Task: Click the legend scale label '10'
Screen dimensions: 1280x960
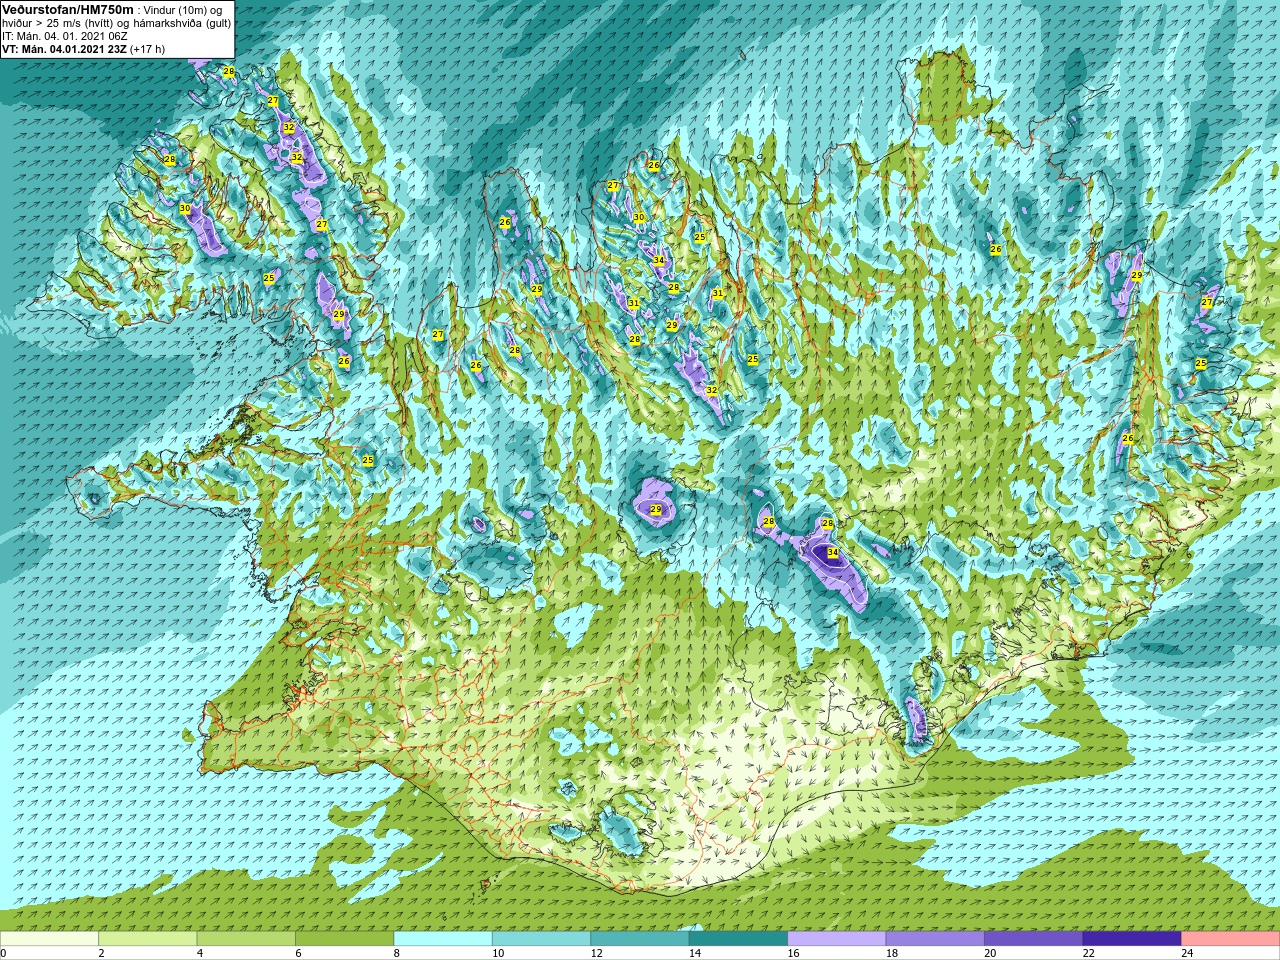Action: (x=498, y=953)
